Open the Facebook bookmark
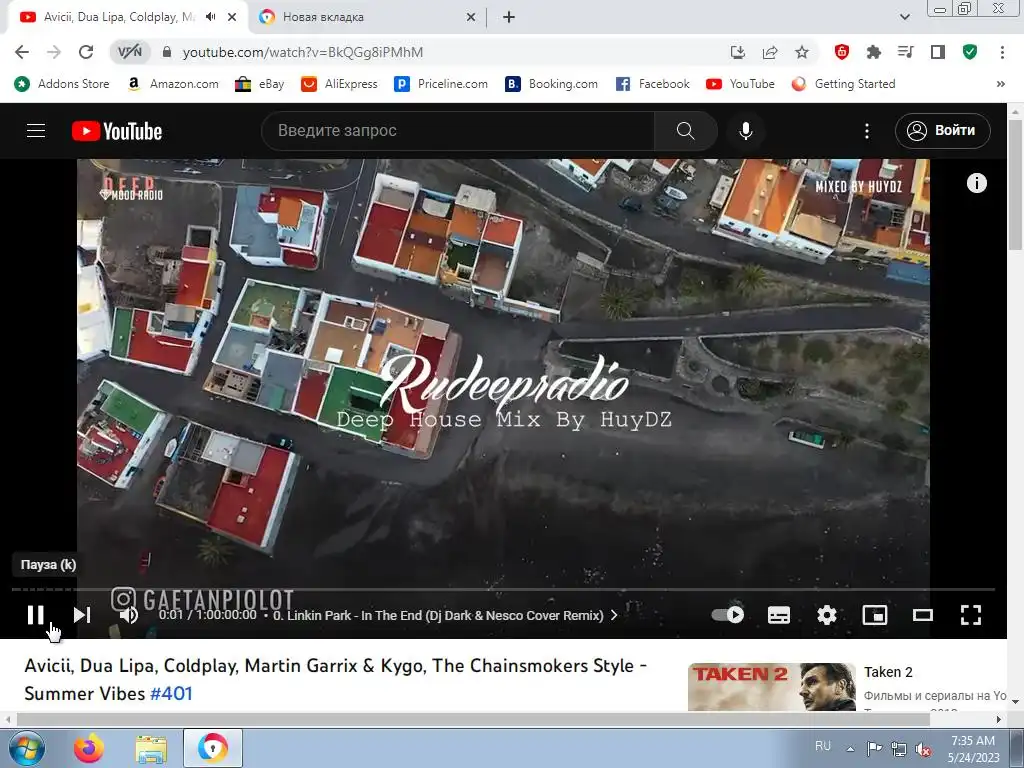 (652, 84)
